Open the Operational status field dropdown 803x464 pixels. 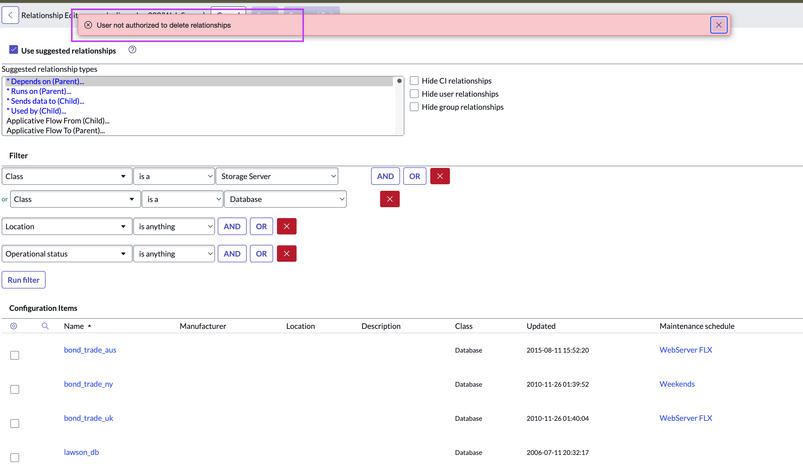pyautogui.click(x=67, y=254)
